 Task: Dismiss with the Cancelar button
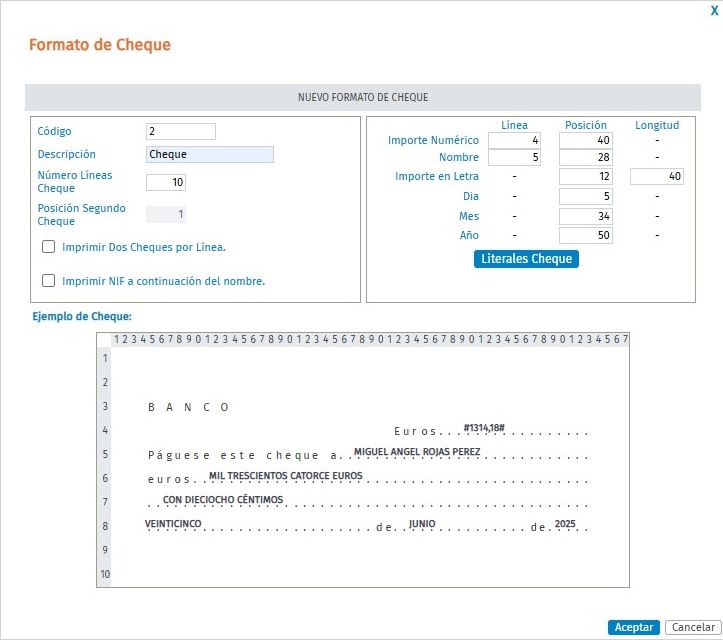[x=693, y=627]
